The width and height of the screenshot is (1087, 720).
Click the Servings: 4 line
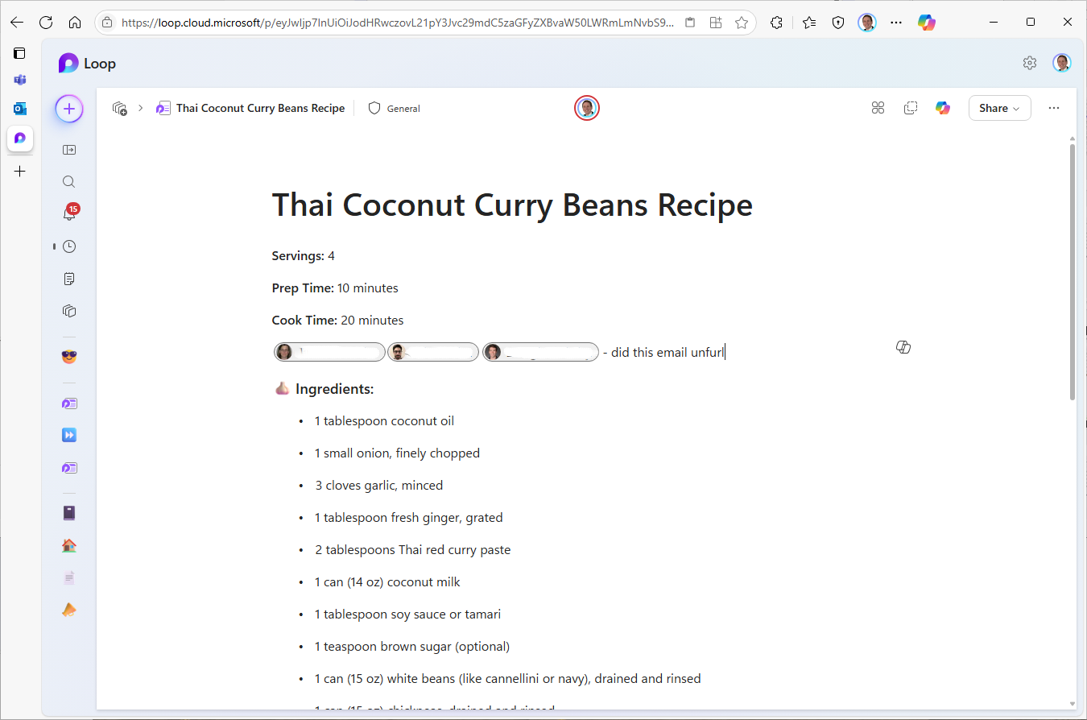pyautogui.click(x=303, y=256)
